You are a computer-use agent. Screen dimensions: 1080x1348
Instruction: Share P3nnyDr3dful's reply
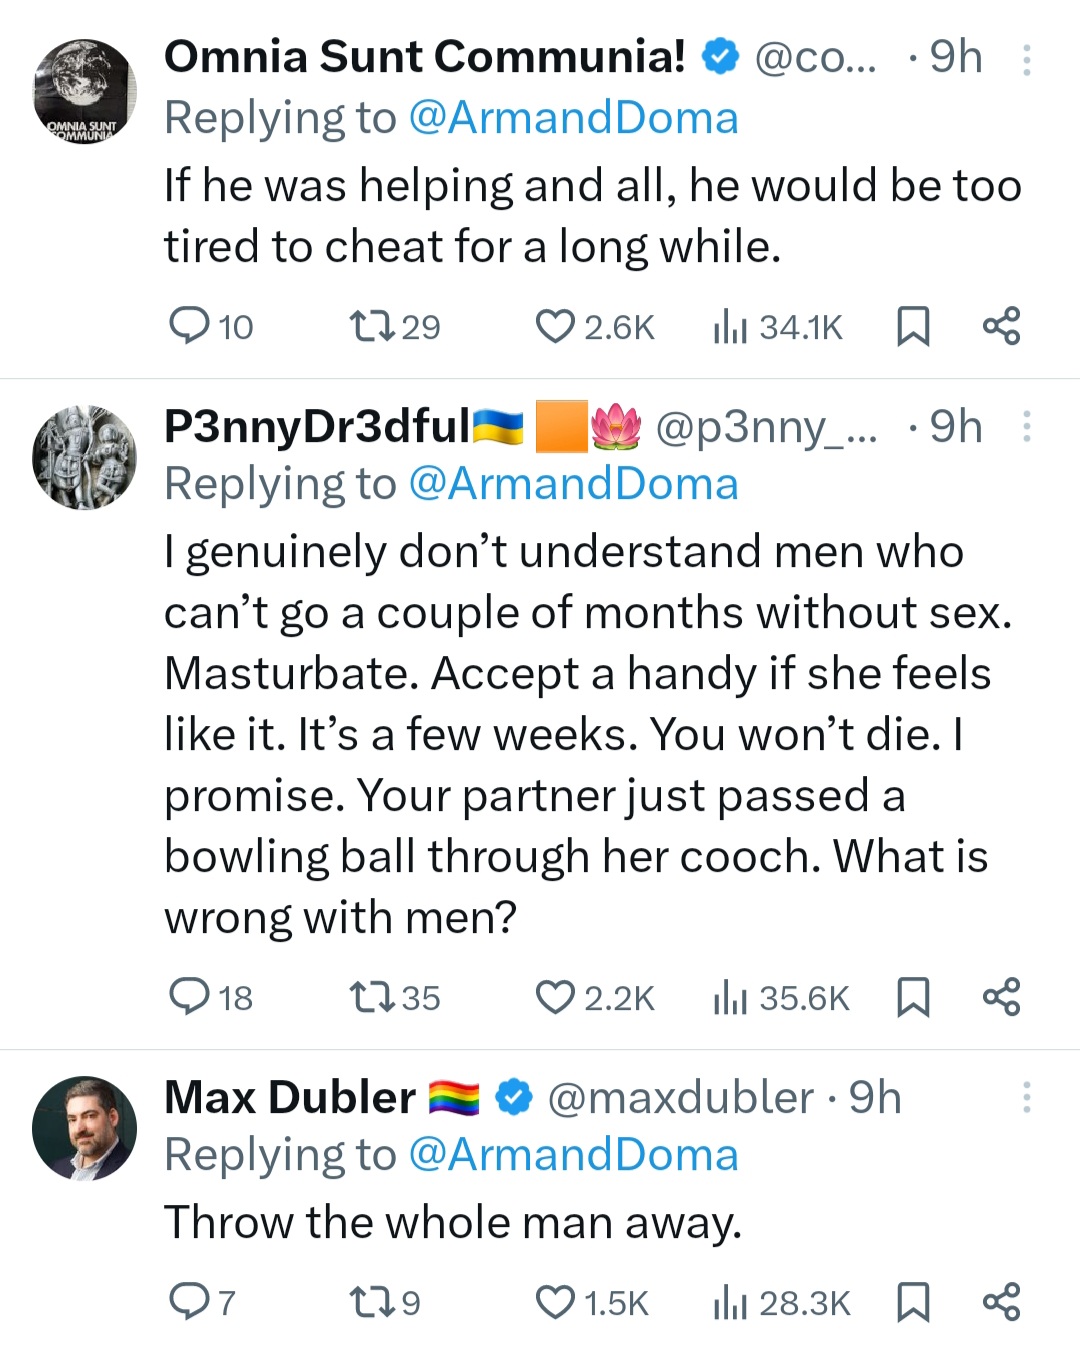(x=1001, y=997)
